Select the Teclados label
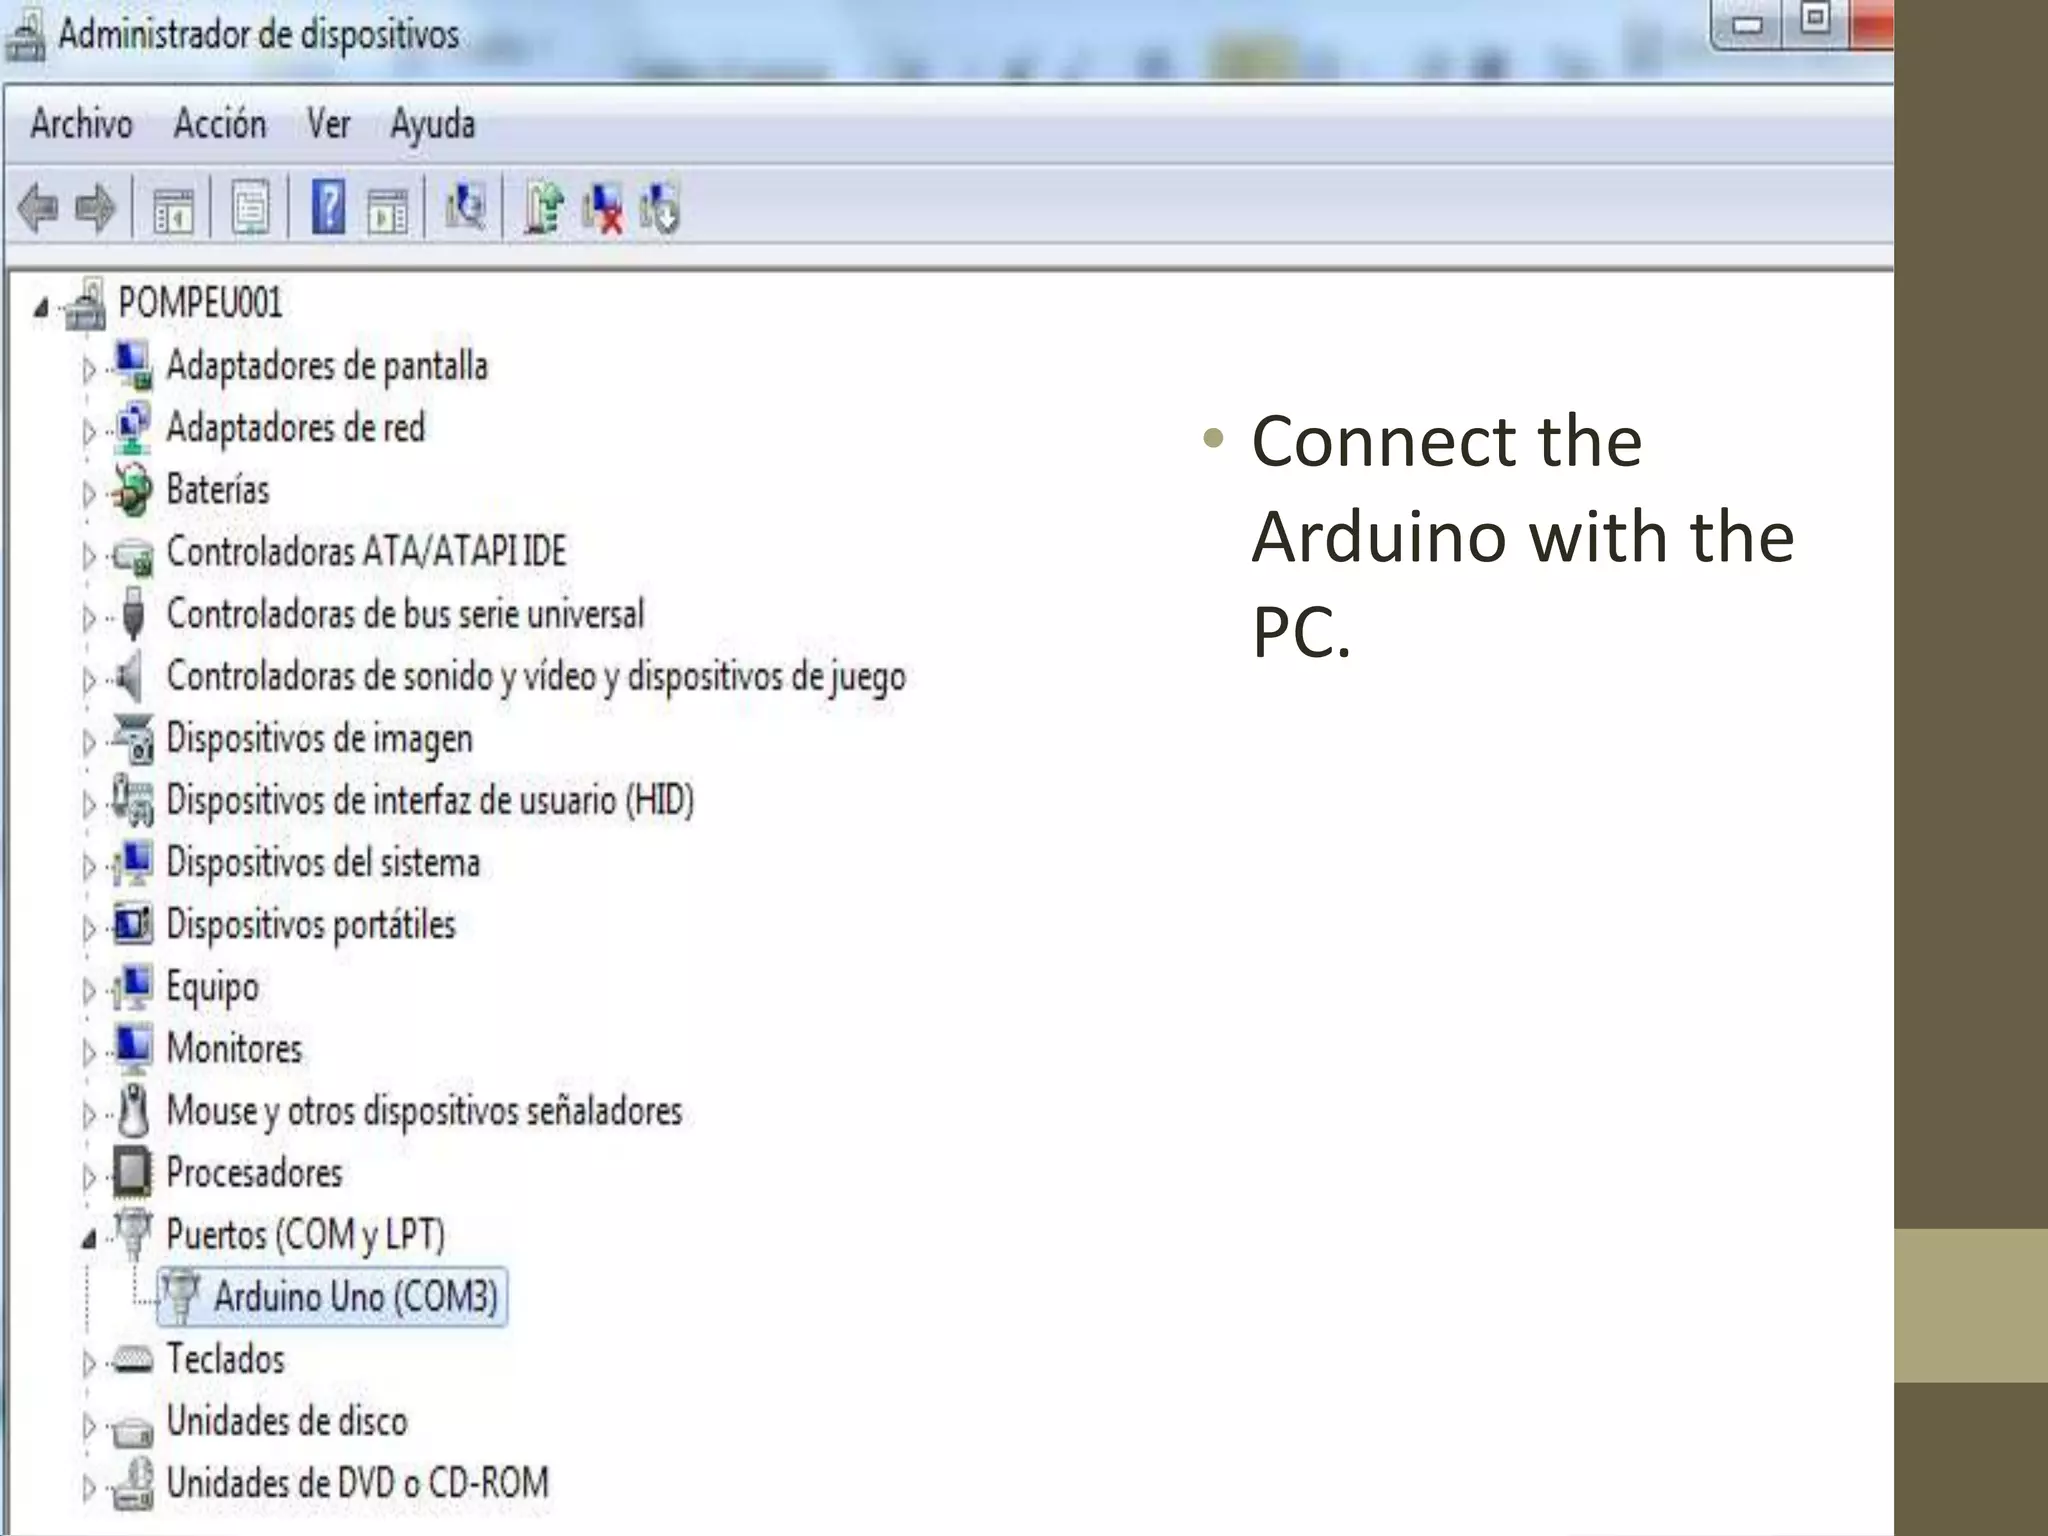This screenshot has height=1536, width=2048. pos(225,1359)
